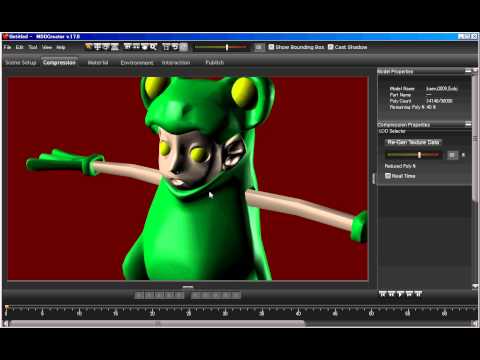
Task: Adjust the top toolbar green-red slider
Action: point(227,47)
